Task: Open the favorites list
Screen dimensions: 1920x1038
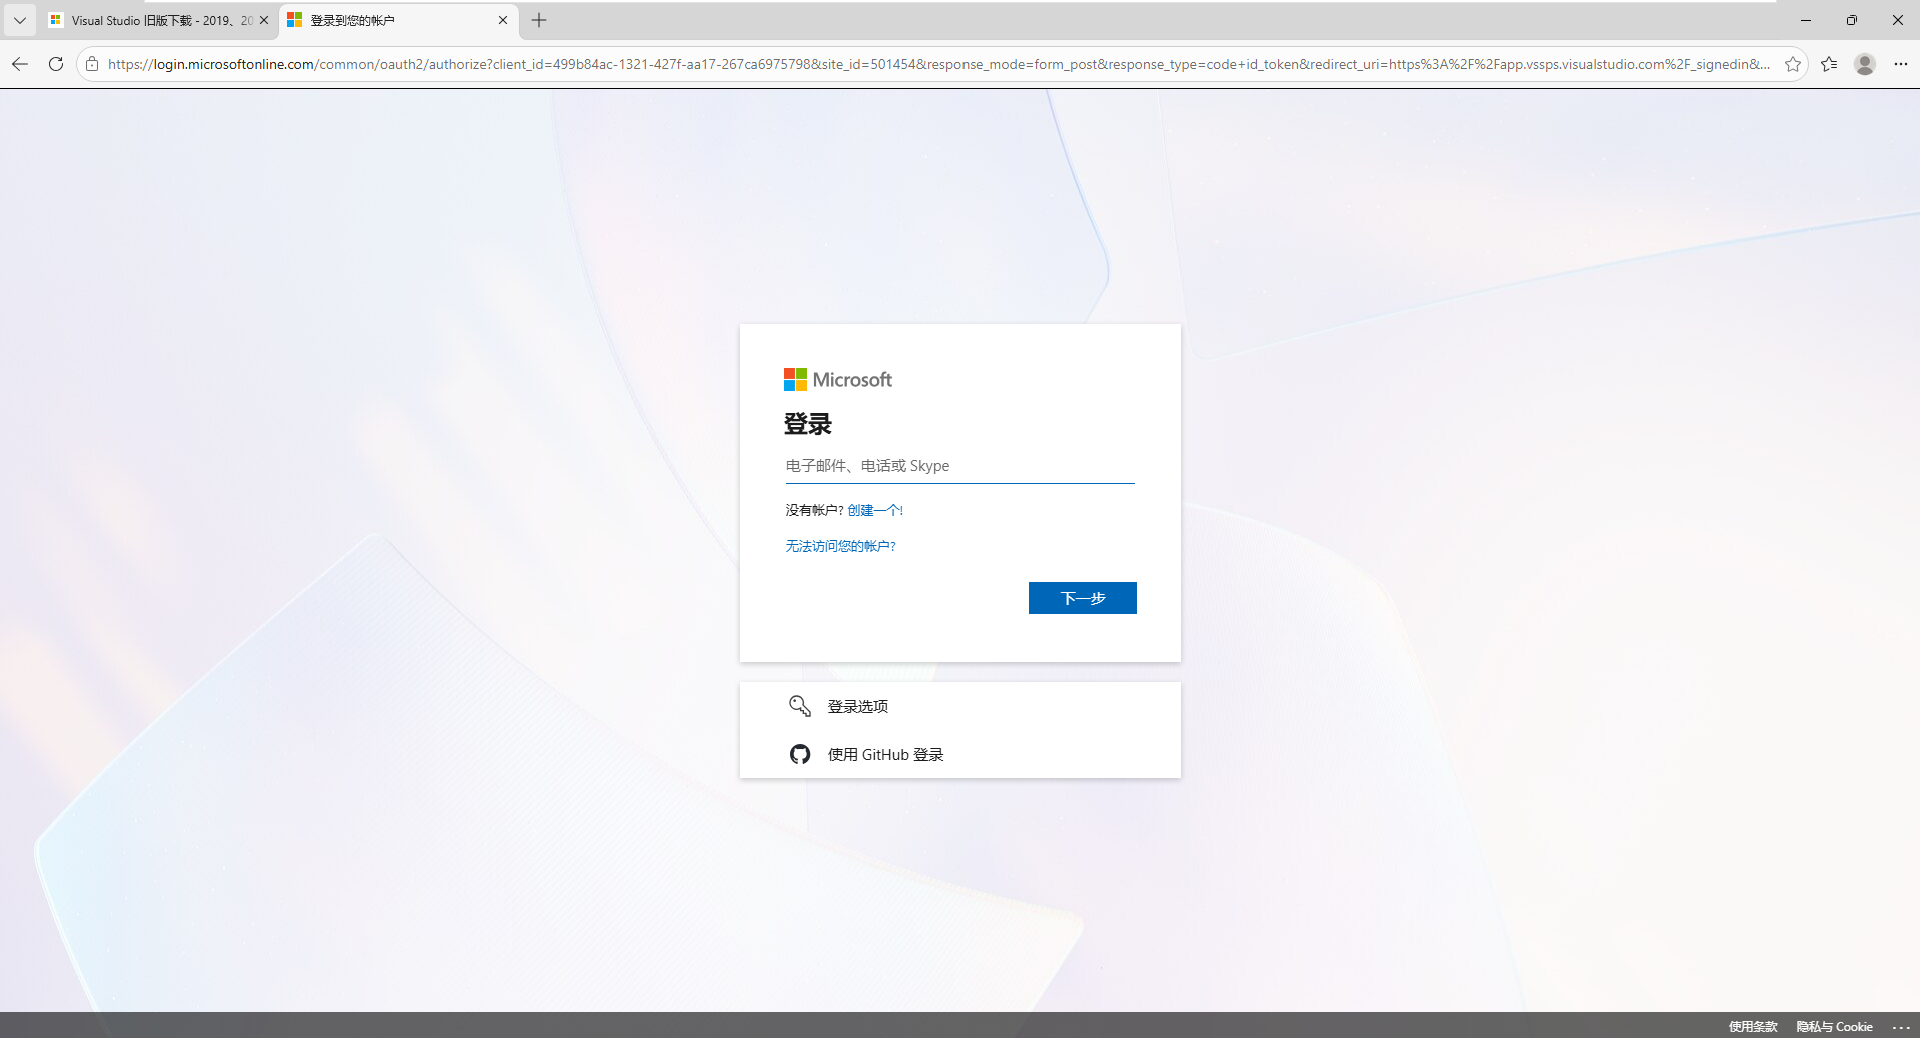Action: [x=1829, y=64]
